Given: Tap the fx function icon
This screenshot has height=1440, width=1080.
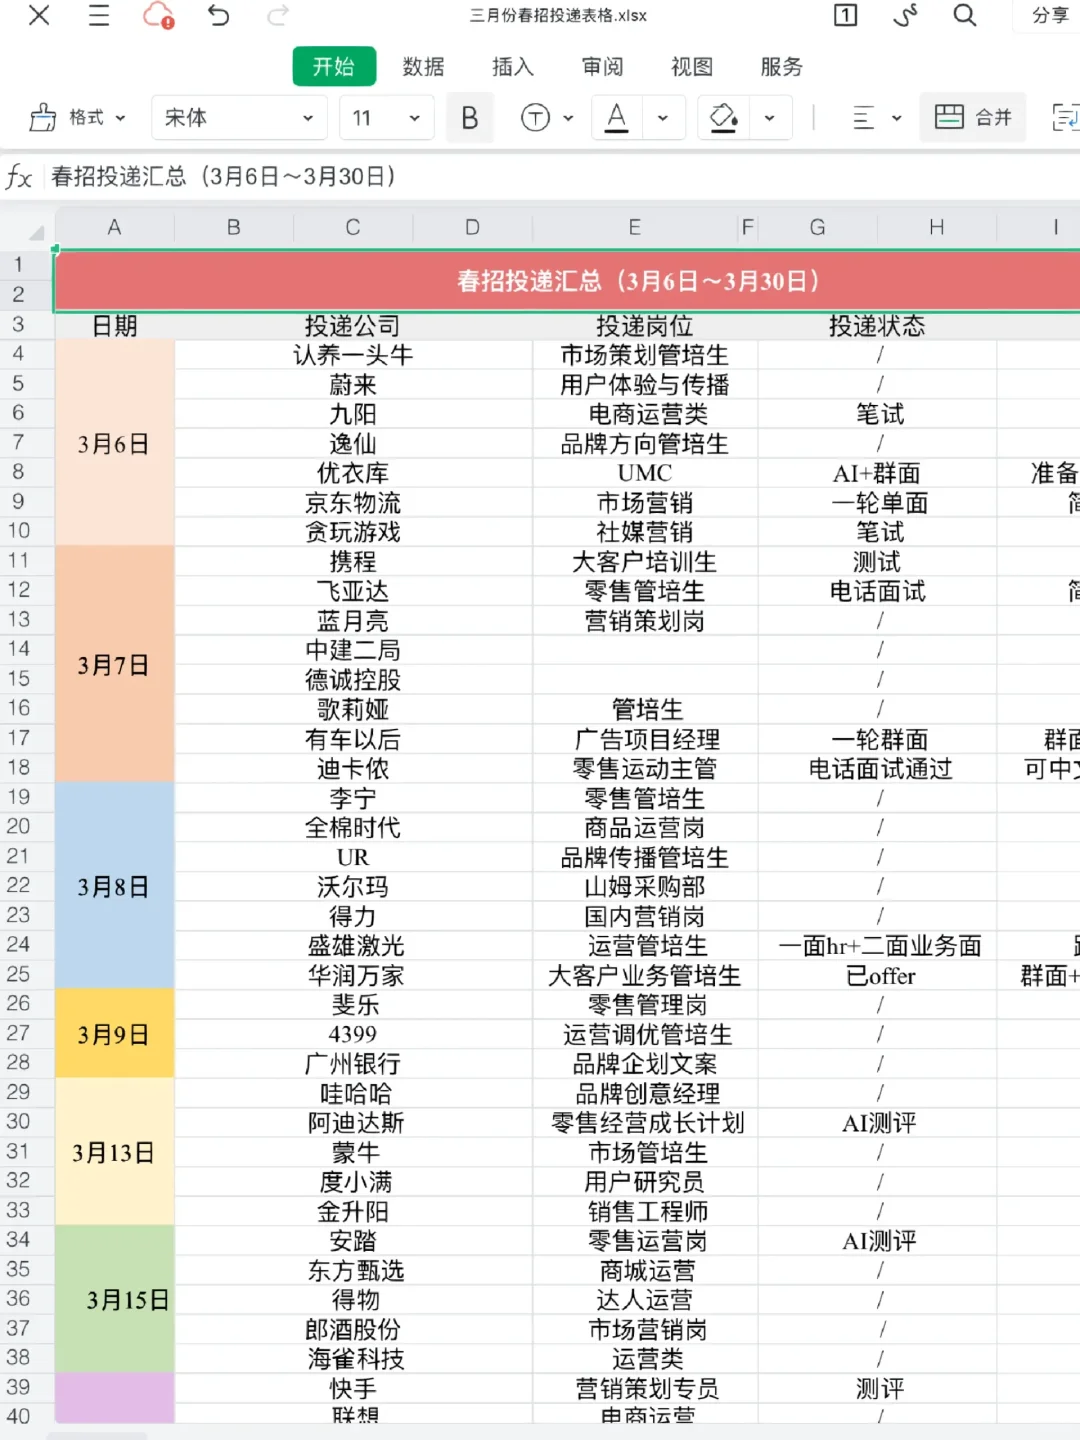Looking at the screenshot, I should pyautogui.click(x=19, y=177).
